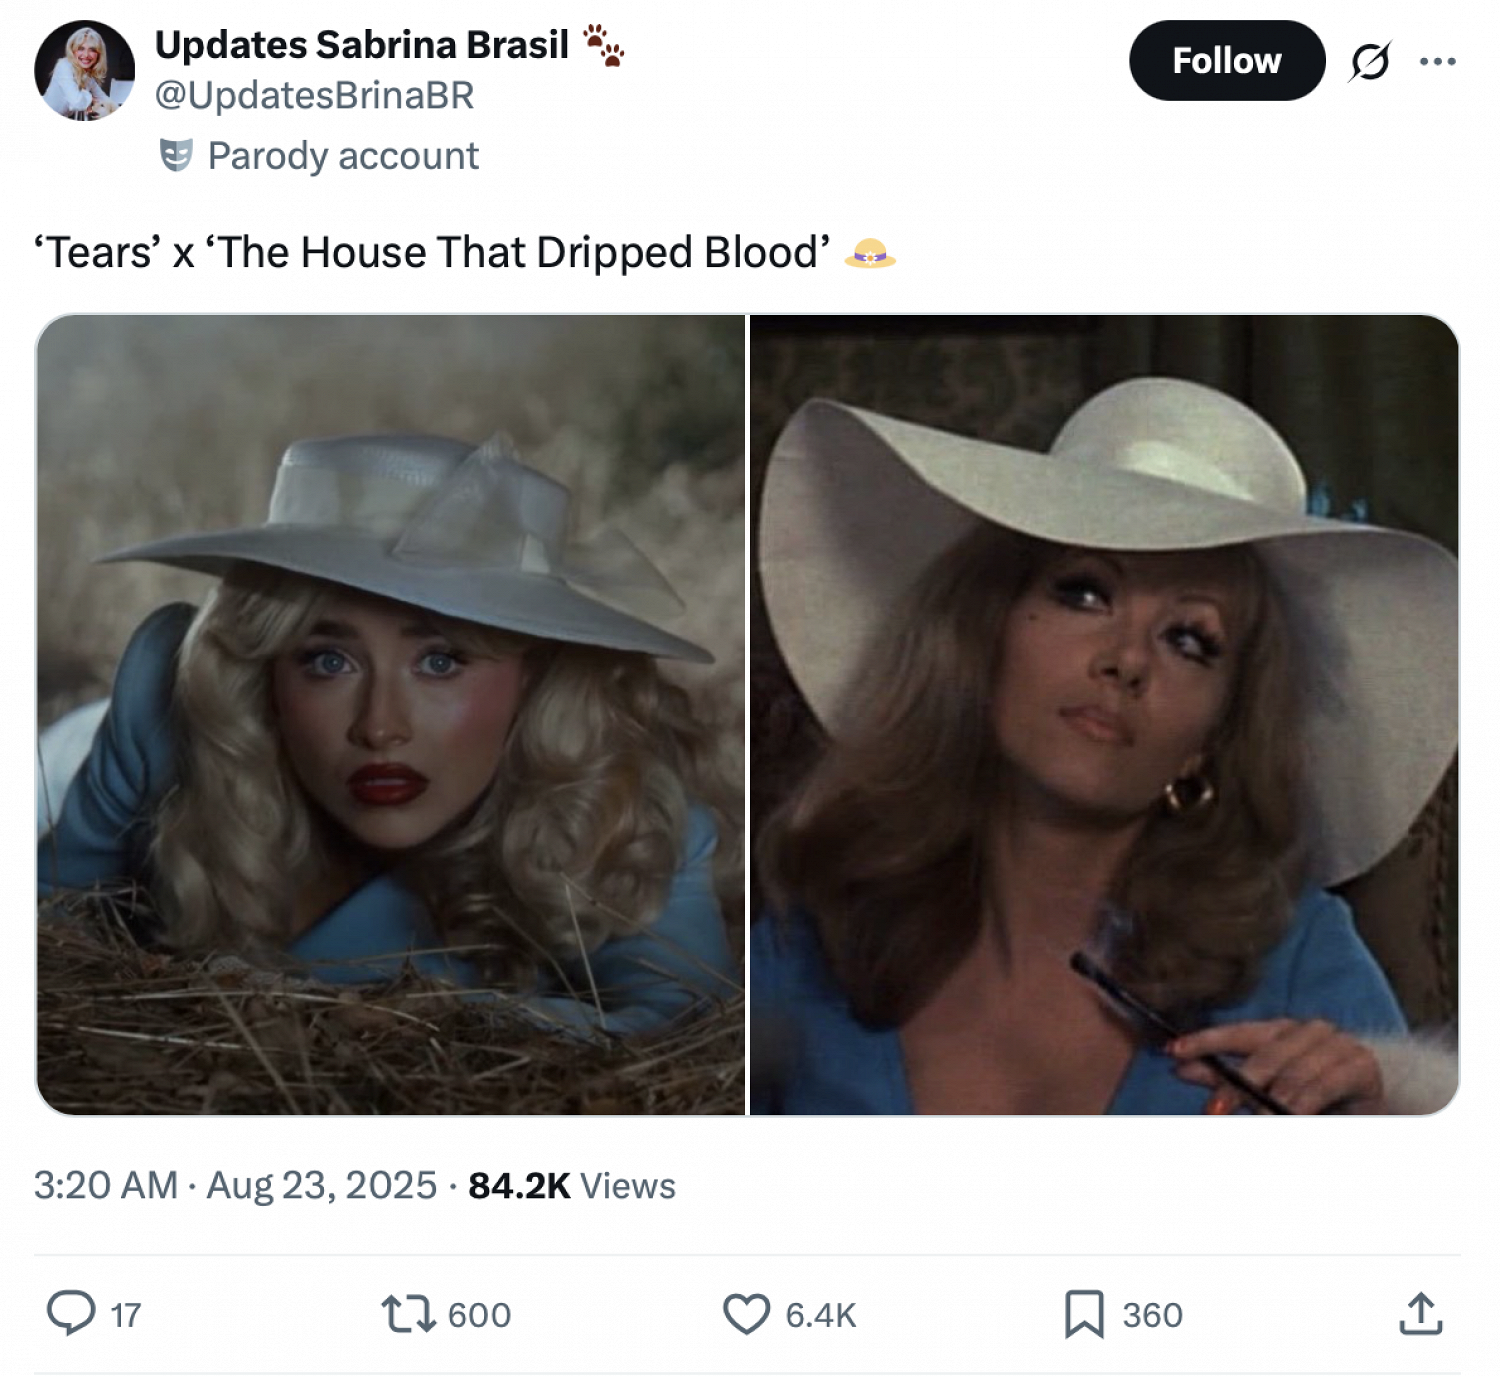This screenshot has height=1376, width=1500.
Task: Click the Updates Sabrina Brasil display name
Action: pyautogui.click(x=361, y=45)
